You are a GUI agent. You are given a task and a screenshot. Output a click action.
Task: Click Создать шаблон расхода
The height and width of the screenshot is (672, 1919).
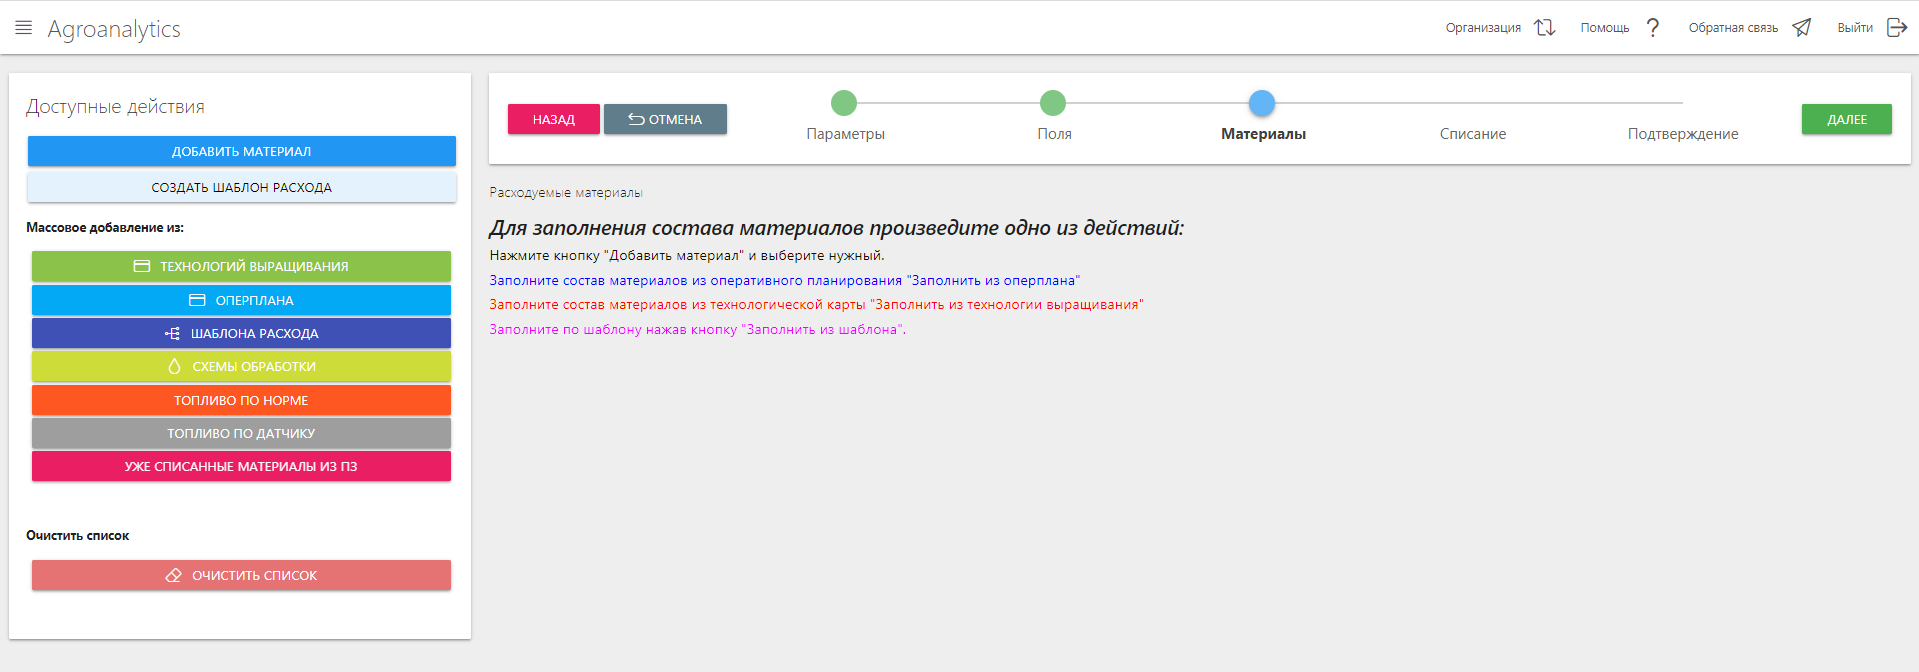241,187
